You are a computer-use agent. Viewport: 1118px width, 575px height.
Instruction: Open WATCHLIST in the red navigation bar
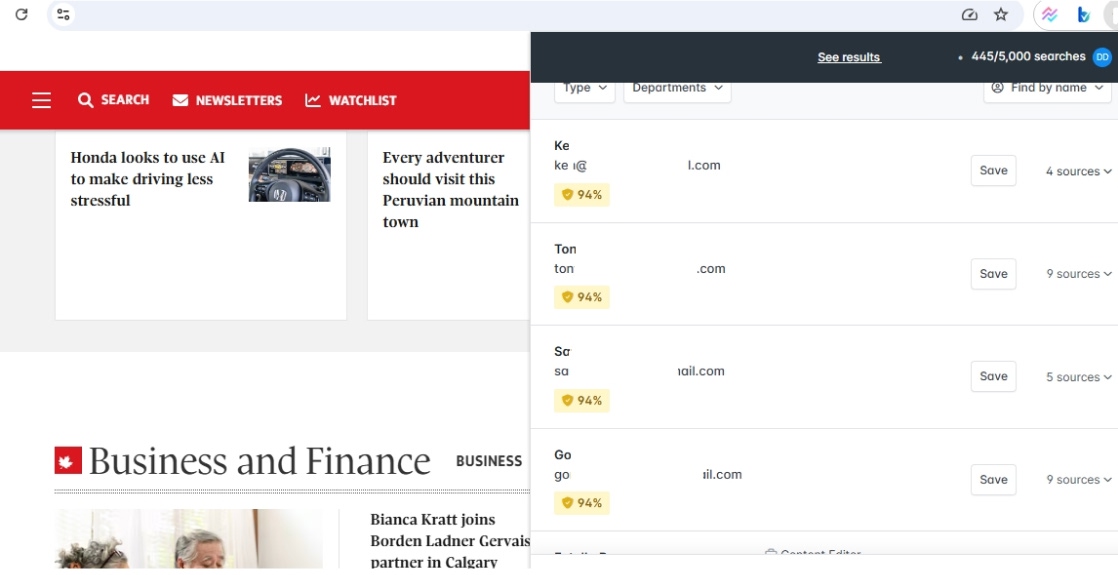point(351,101)
